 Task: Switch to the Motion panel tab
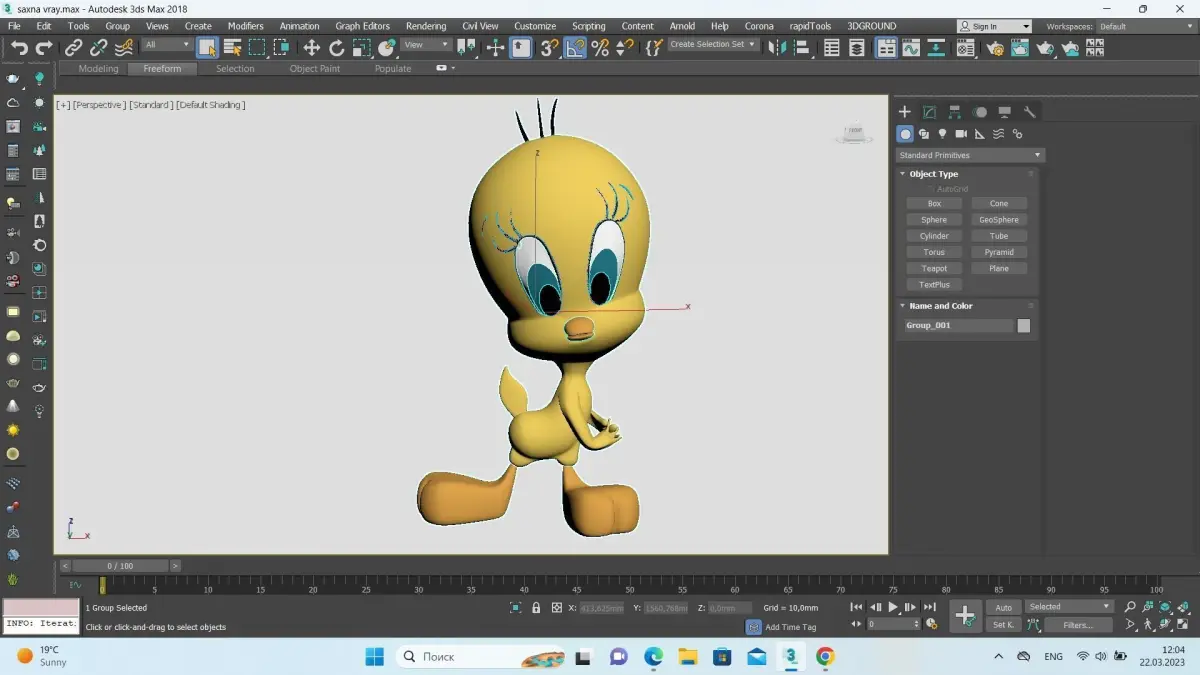point(981,112)
